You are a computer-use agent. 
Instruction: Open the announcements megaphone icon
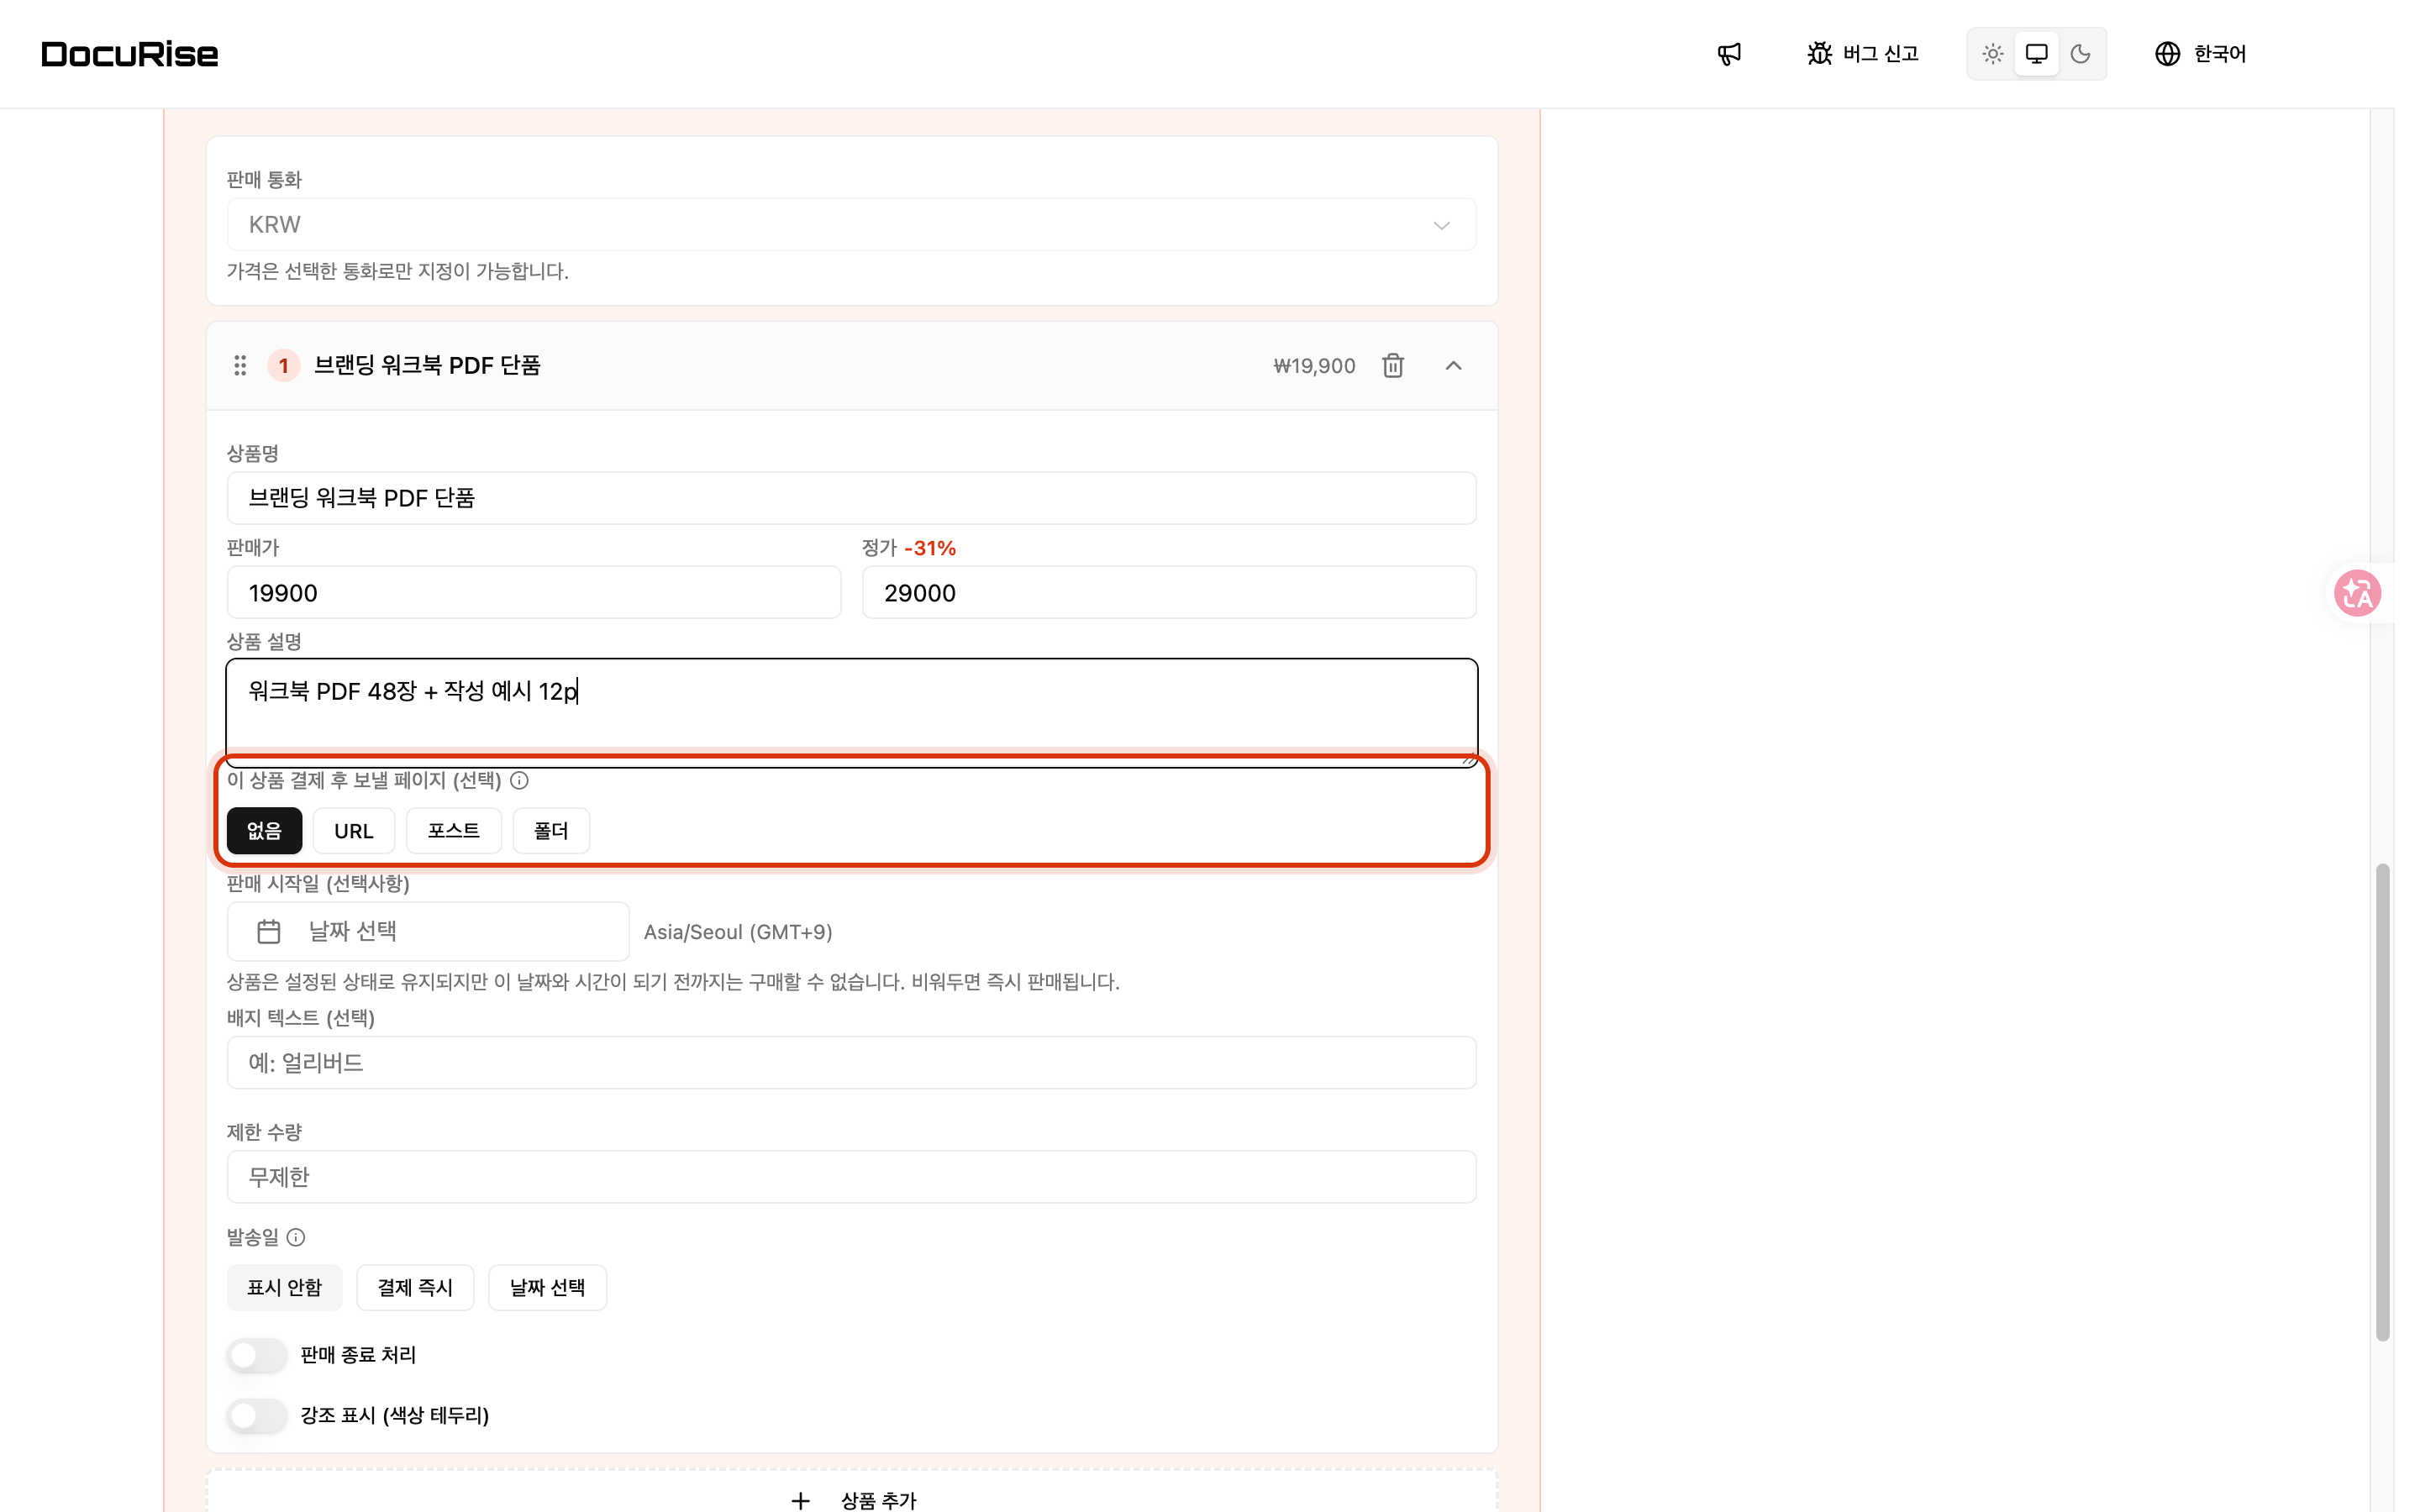click(x=1729, y=54)
